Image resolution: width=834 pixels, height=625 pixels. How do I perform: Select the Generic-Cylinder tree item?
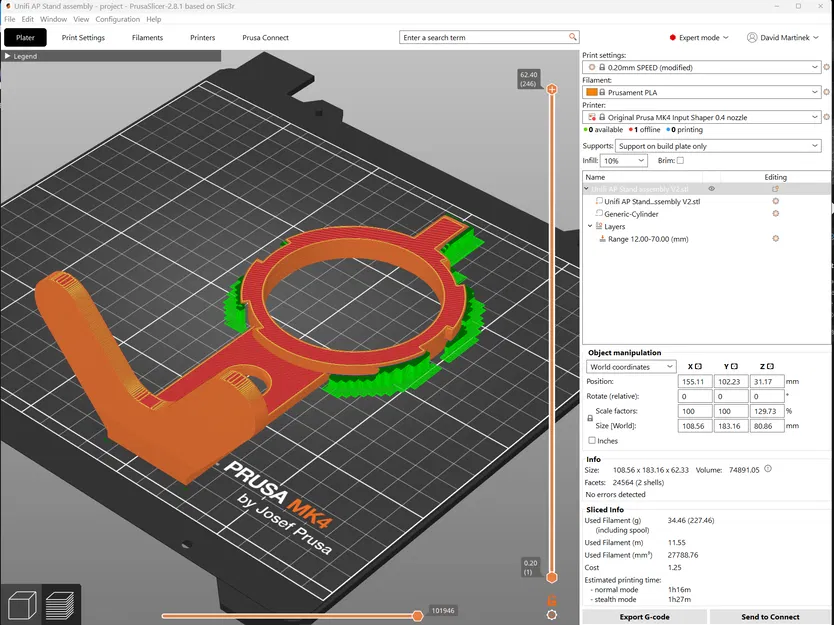click(631, 214)
